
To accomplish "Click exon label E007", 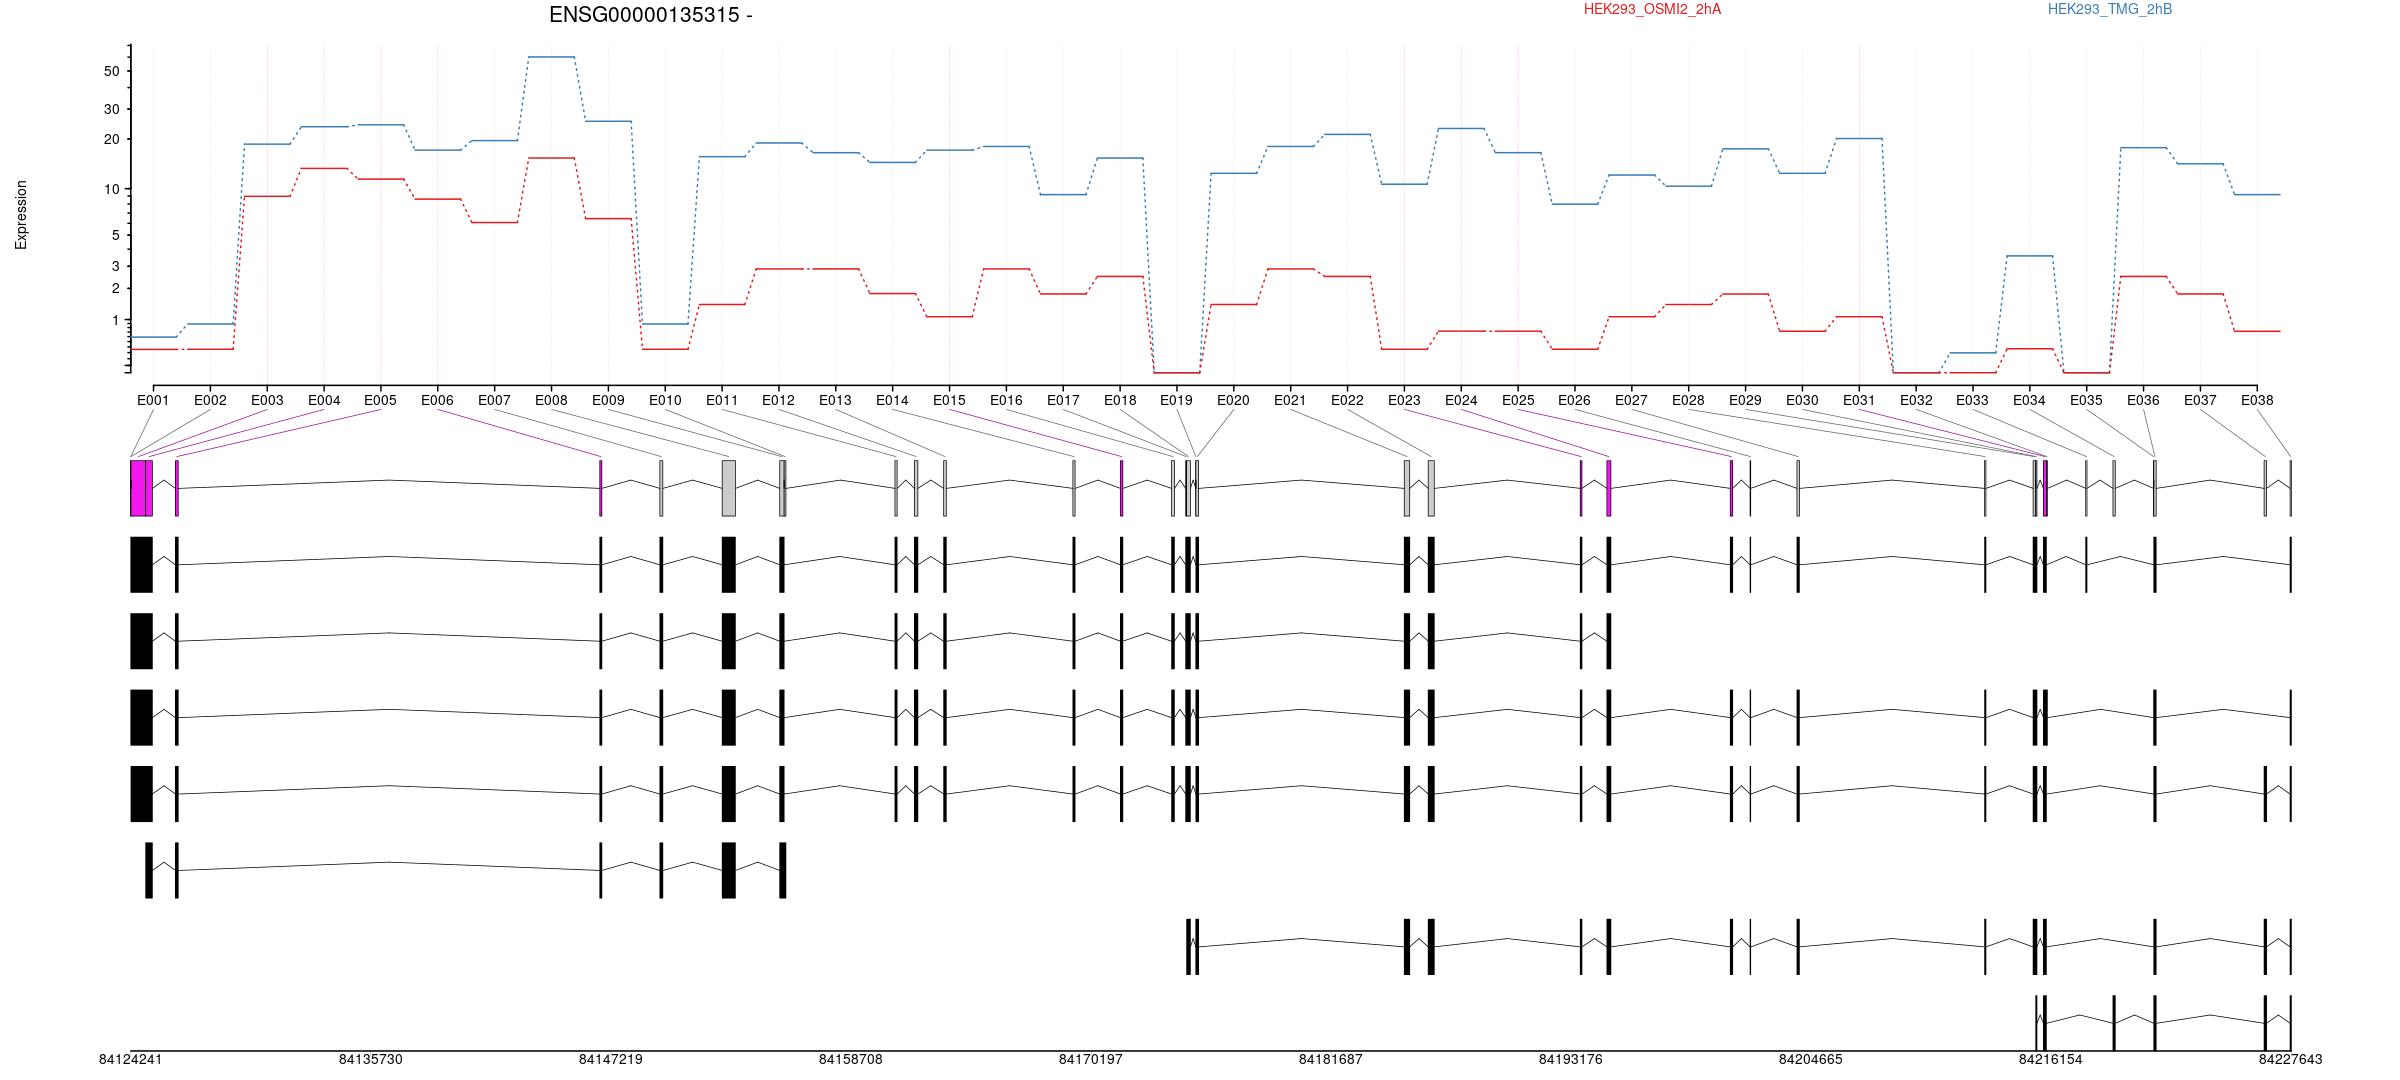I will coord(494,400).
